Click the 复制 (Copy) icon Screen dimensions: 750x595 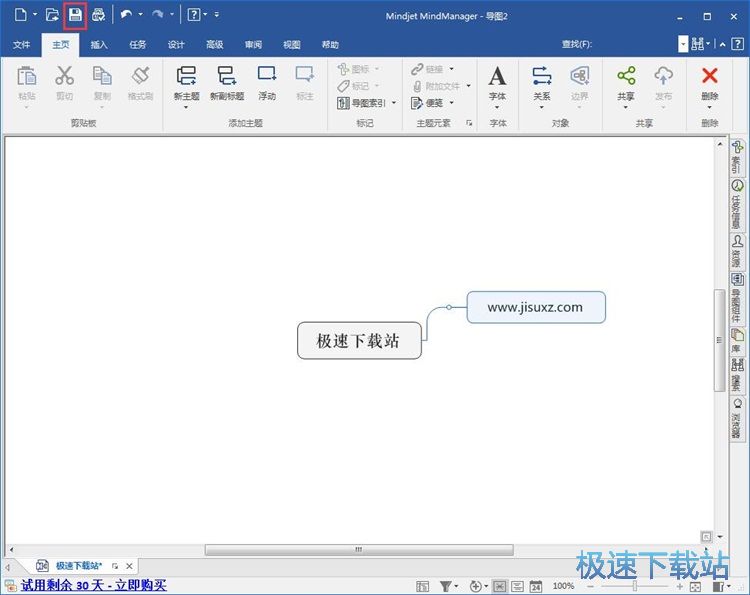click(102, 76)
